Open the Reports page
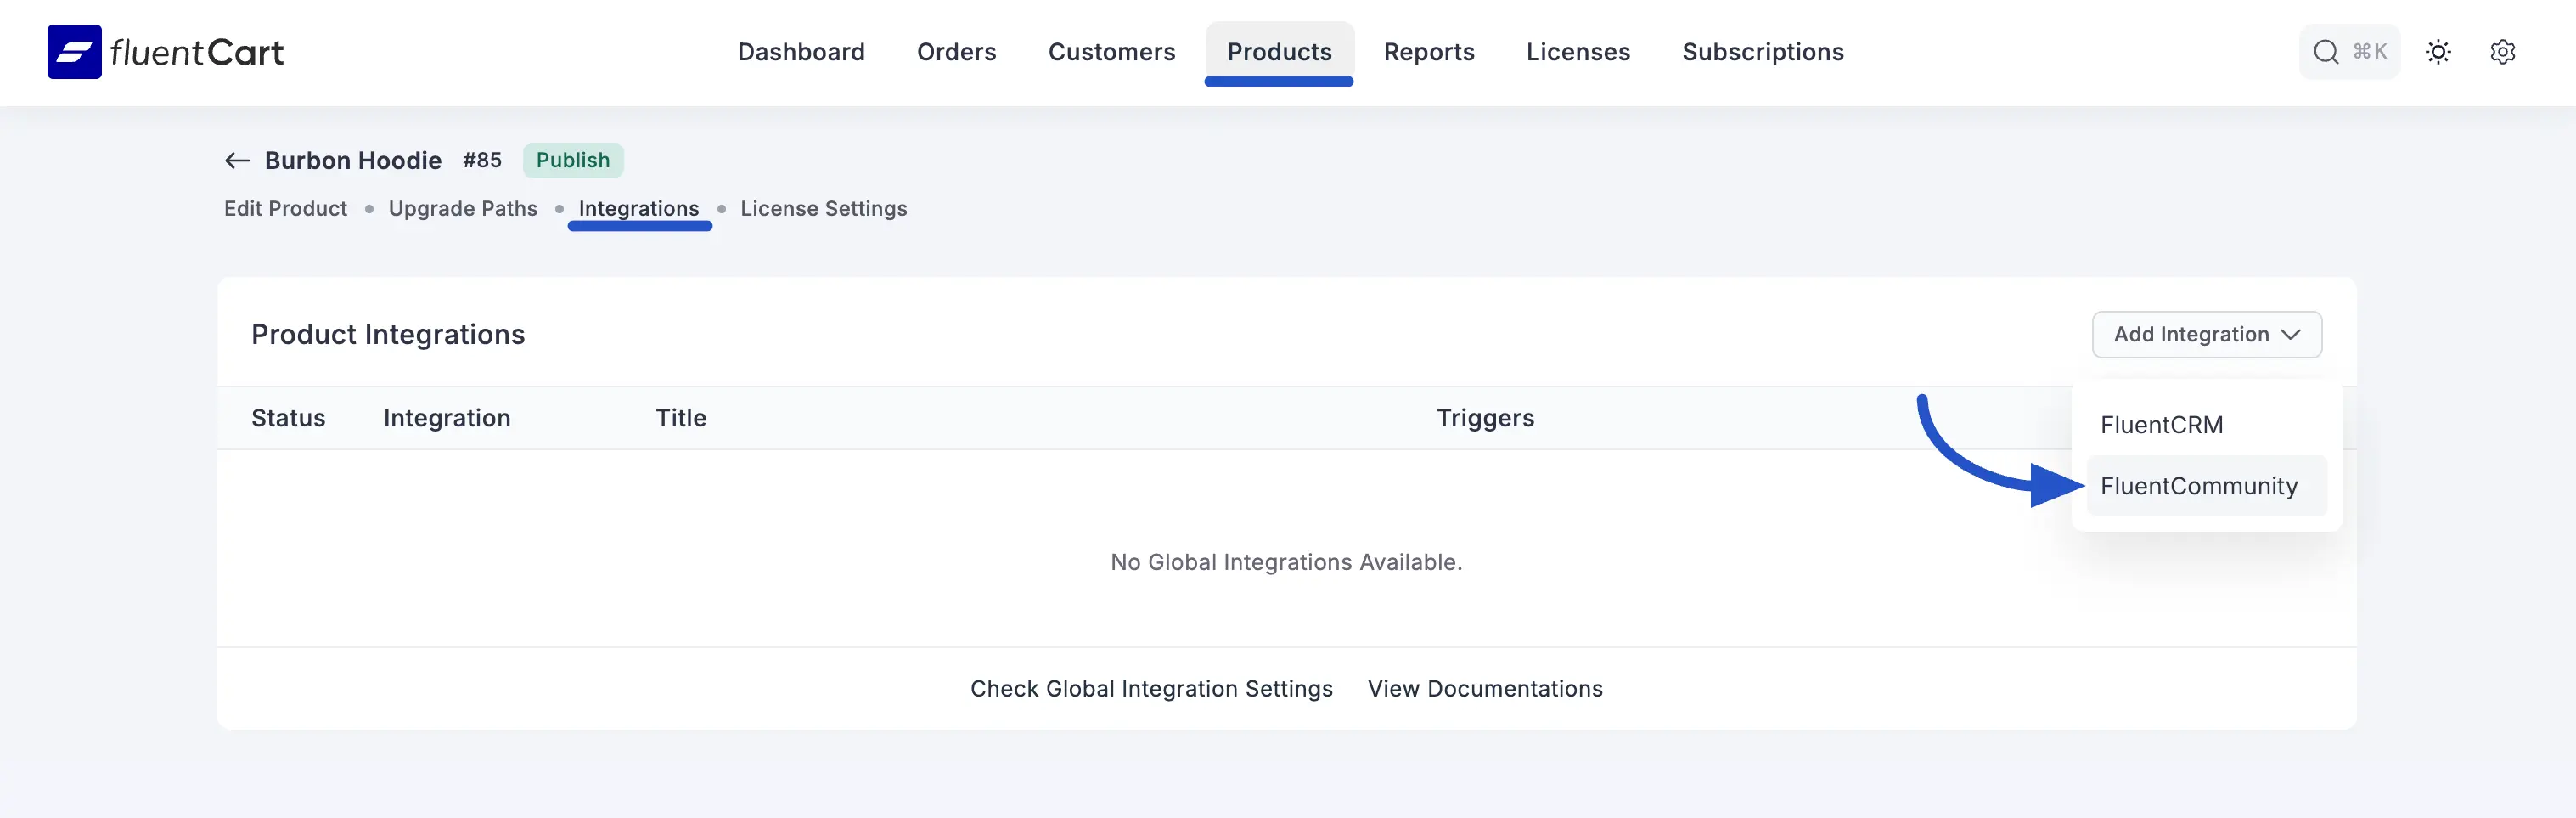 (x=1428, y=52)
